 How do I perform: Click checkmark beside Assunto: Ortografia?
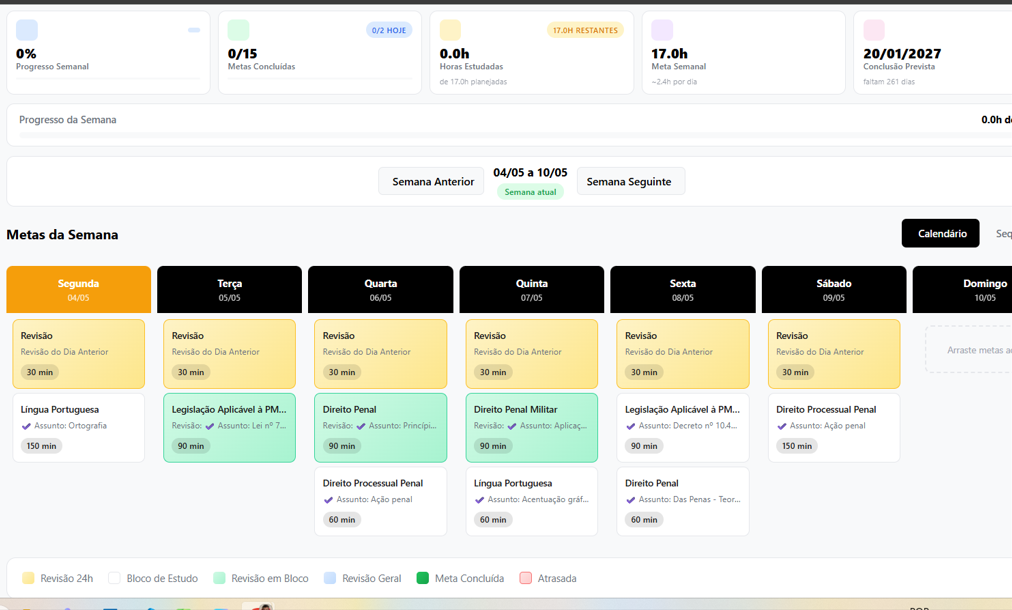26,426
